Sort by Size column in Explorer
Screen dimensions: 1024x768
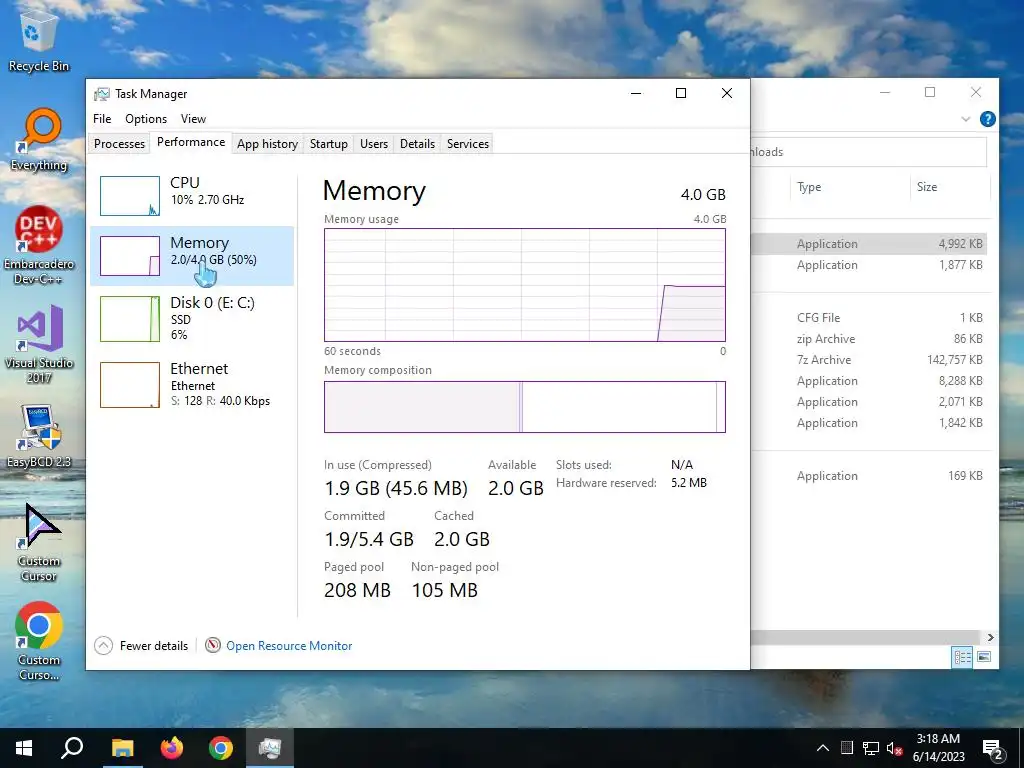[x=950, y=187]
